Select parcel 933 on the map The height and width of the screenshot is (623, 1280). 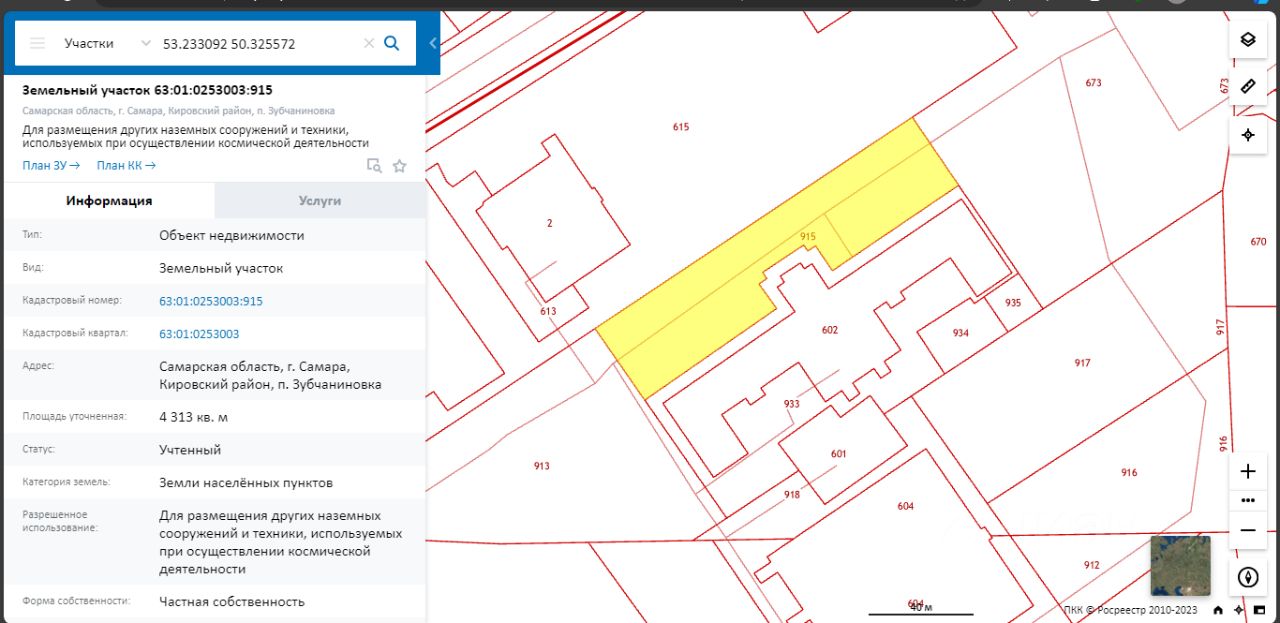point(791,404)
